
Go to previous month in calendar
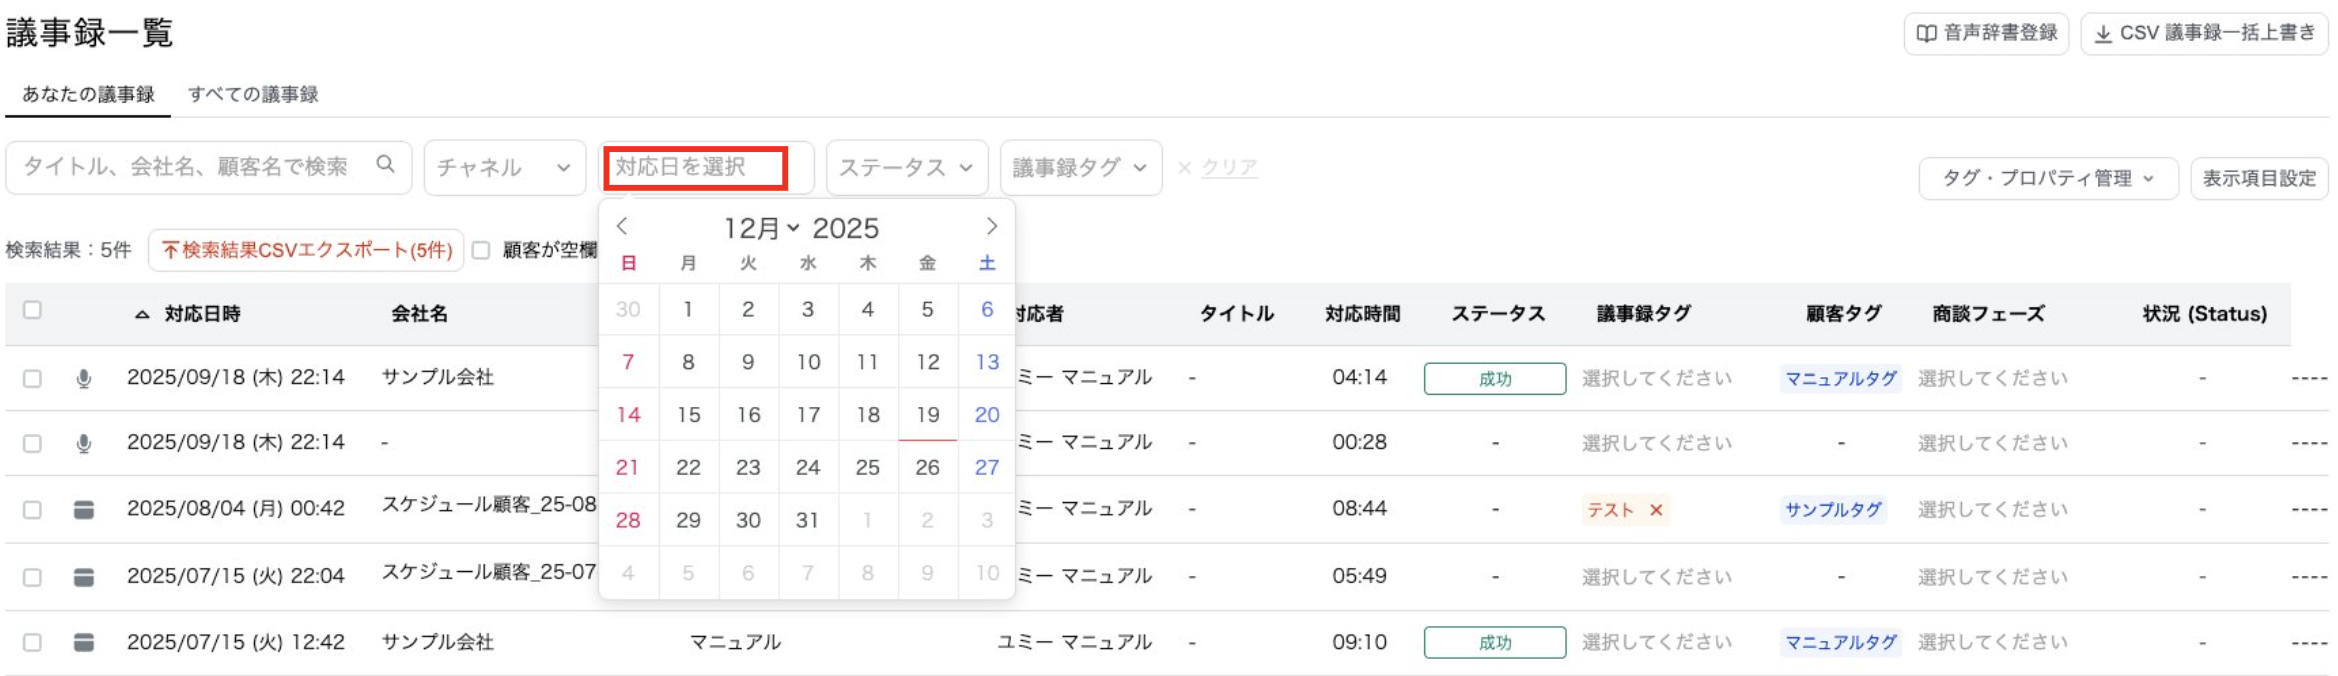[622, 227]
